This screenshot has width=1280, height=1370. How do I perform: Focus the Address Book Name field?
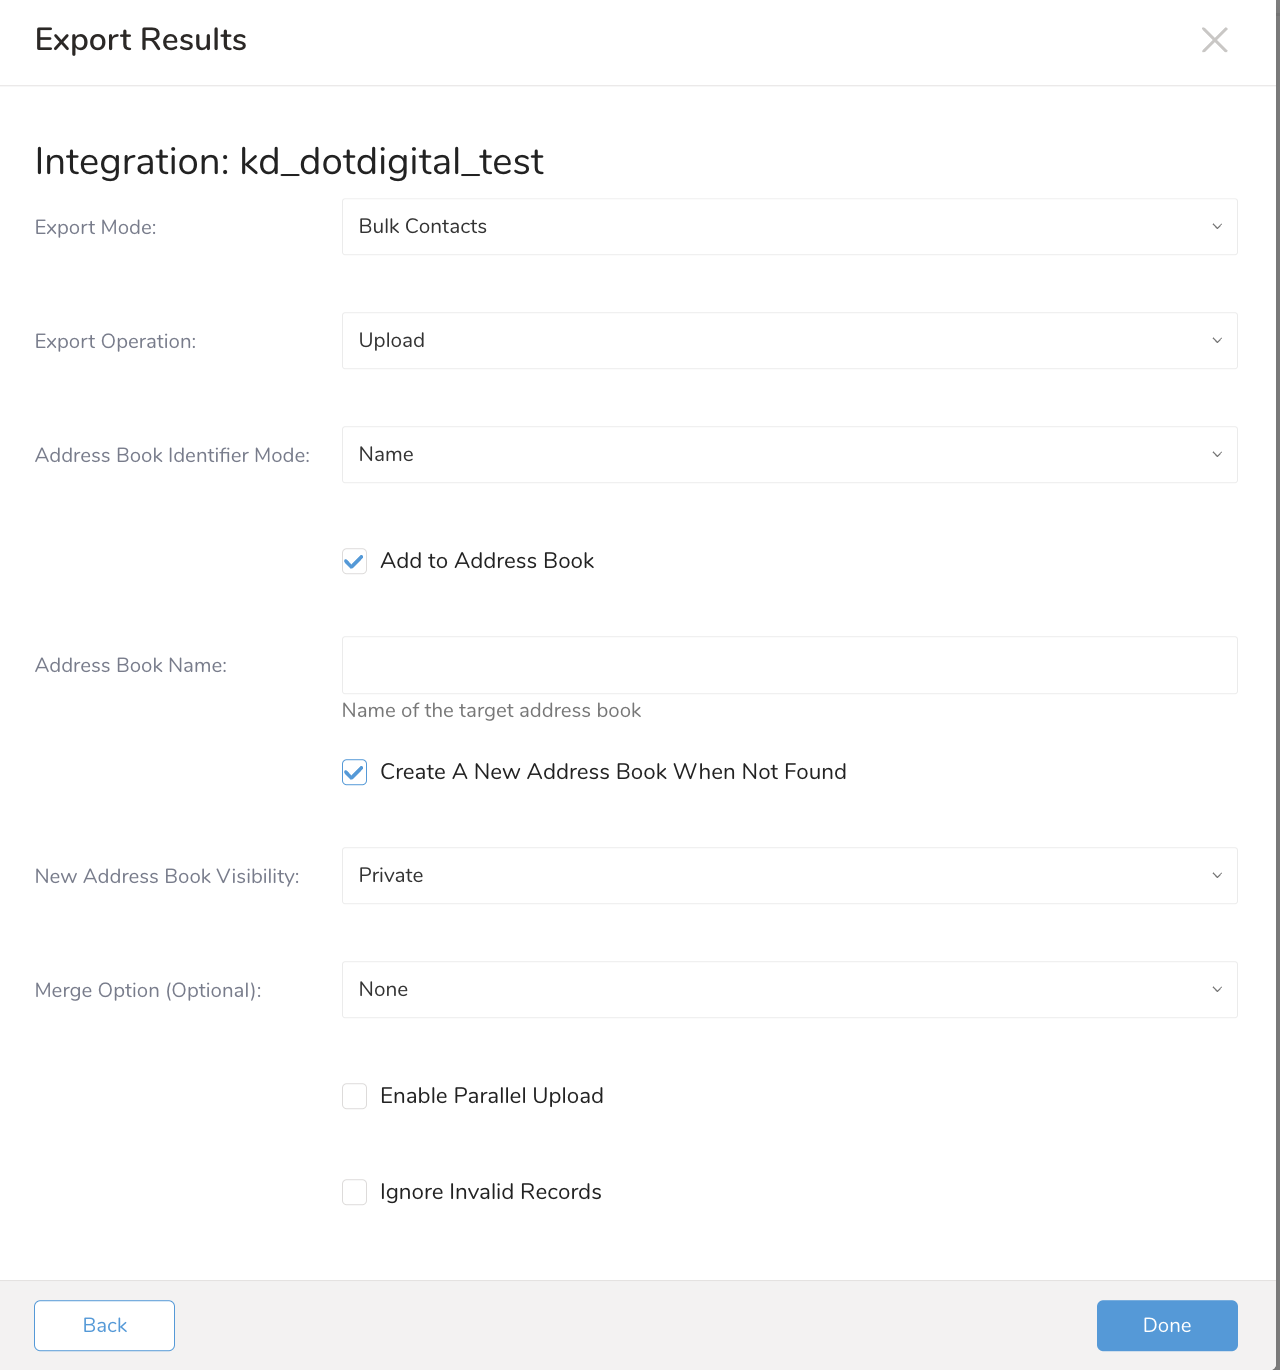click(788, 665)
